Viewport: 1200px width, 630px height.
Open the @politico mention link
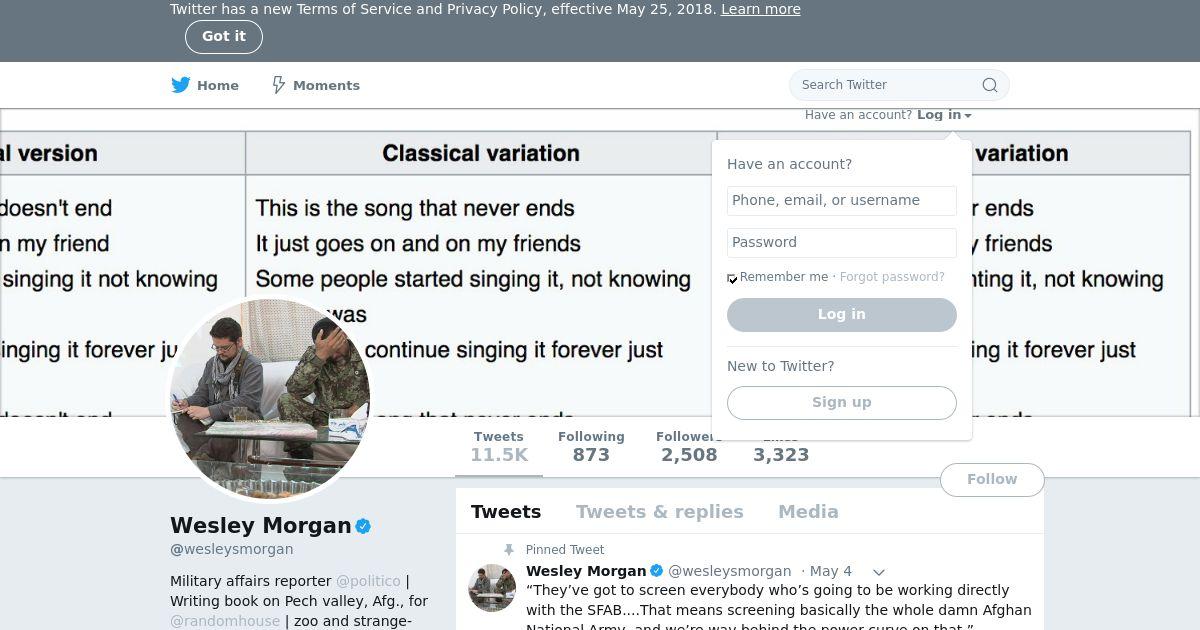pos(368,581)
